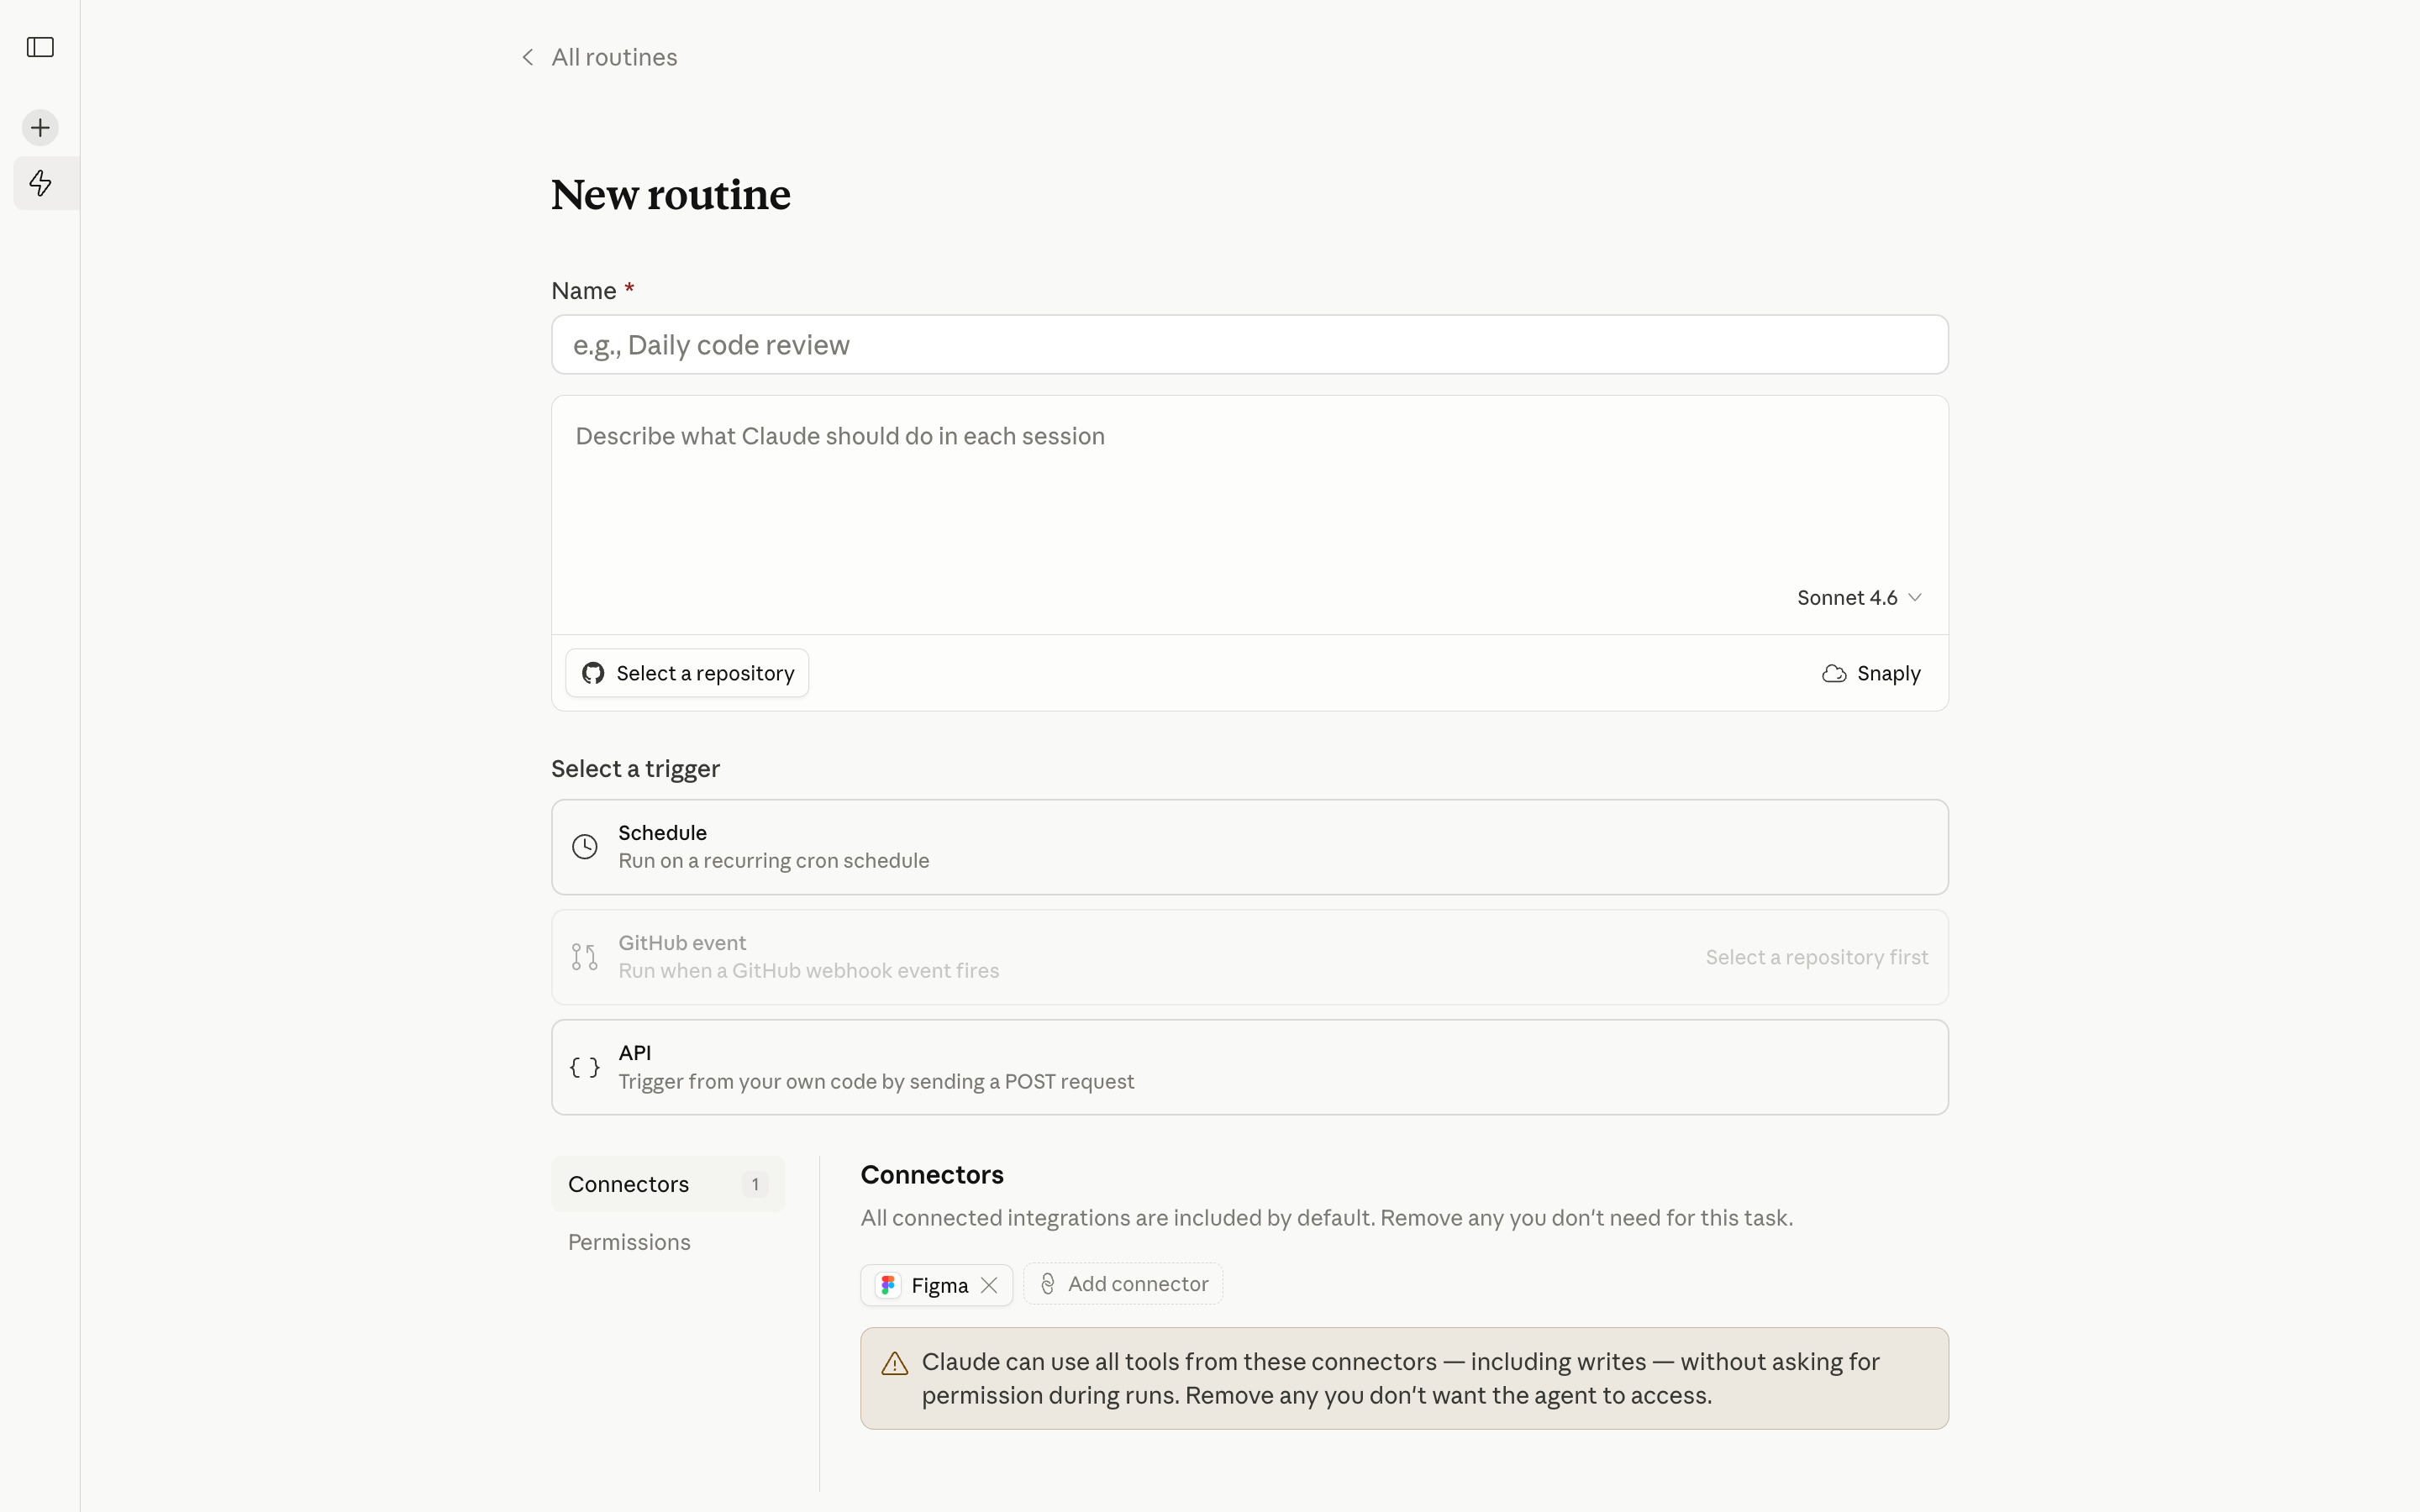Screen dimensions: 2420x1512
Task: Toggle the sidebar panel icon
Action: tap(40, 47)
